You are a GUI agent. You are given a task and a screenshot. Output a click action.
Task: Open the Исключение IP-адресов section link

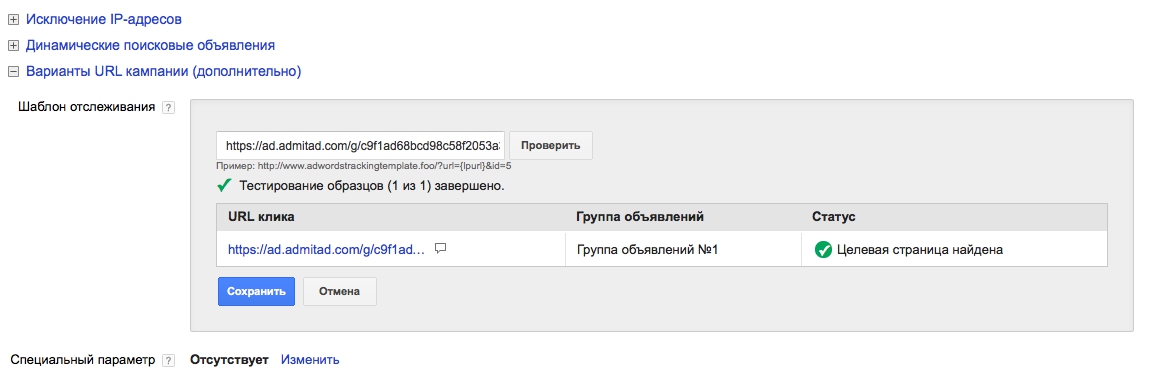104,19
